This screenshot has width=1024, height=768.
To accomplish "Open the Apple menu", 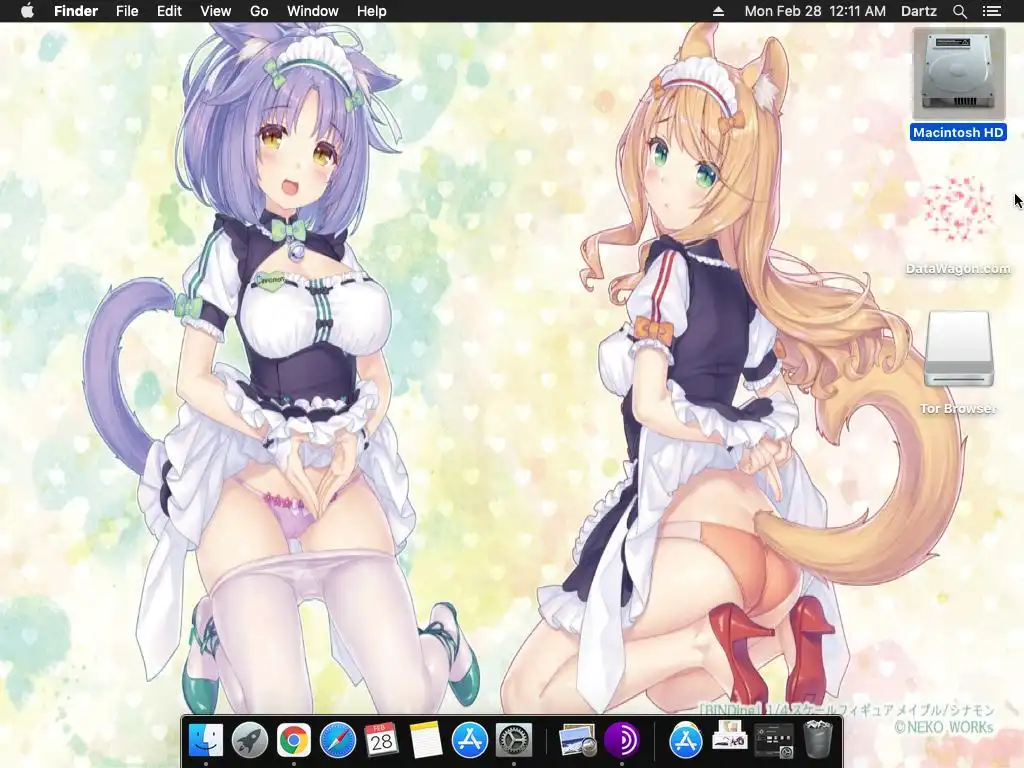I will pos(27,11).
